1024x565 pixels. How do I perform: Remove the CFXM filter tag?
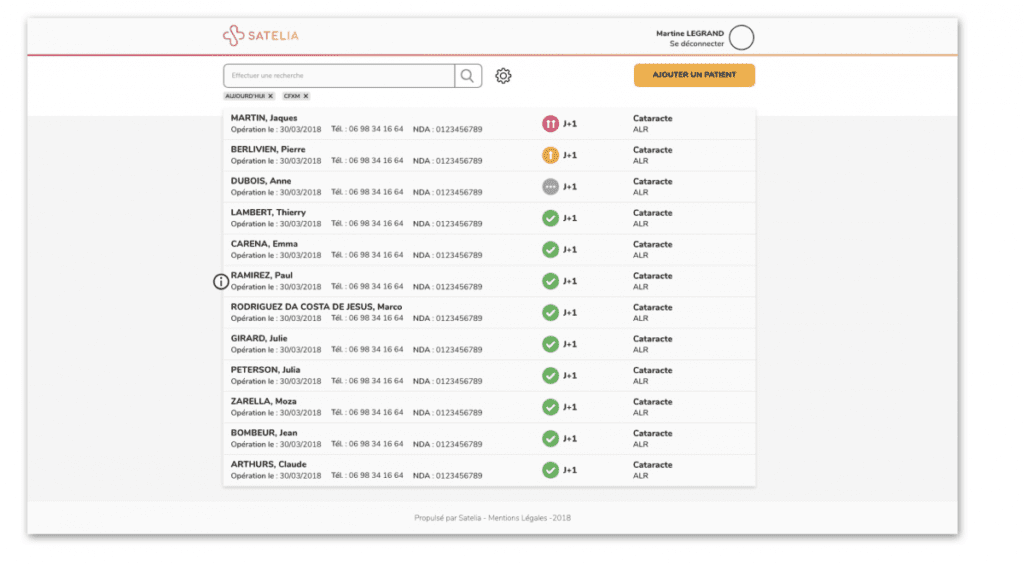click(306, 96)
